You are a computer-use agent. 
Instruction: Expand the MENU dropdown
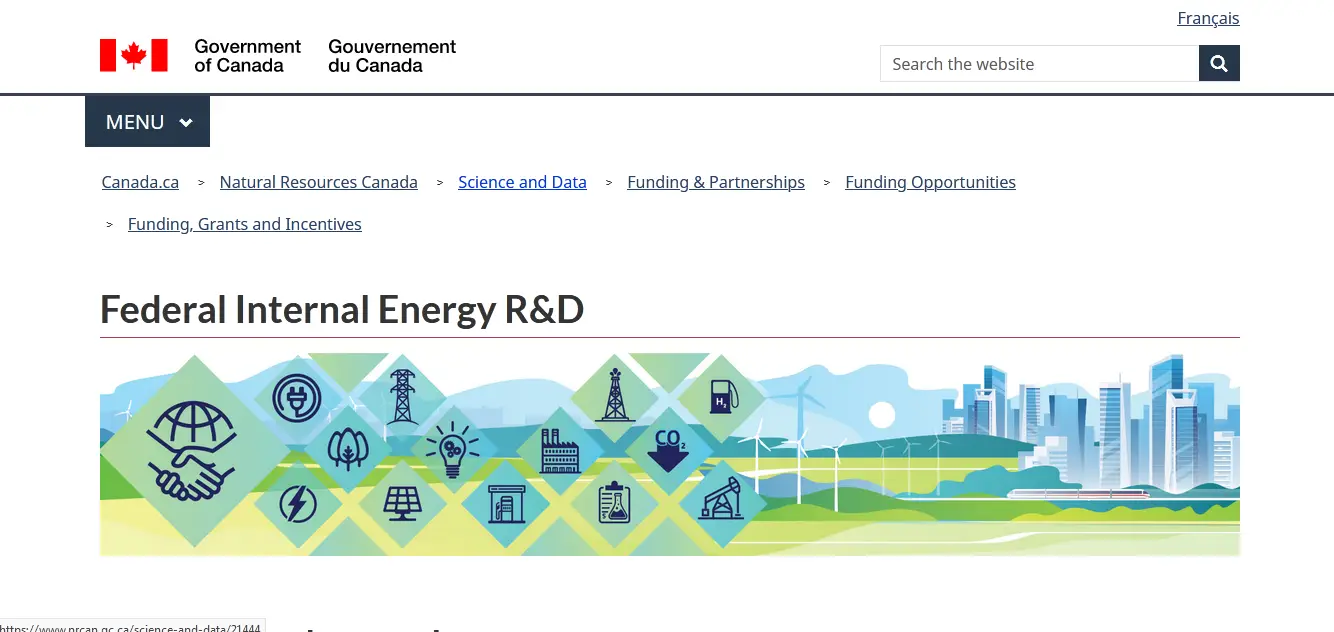[148, 122]
